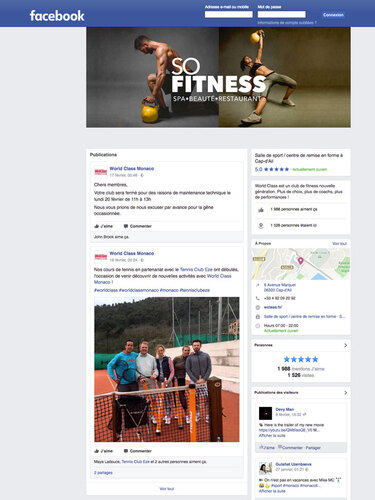Viewport: 375px width, 500px height.
Task: Click the five-star rating under Personnes
Action: pyautogui.click(x=301, y=359)
